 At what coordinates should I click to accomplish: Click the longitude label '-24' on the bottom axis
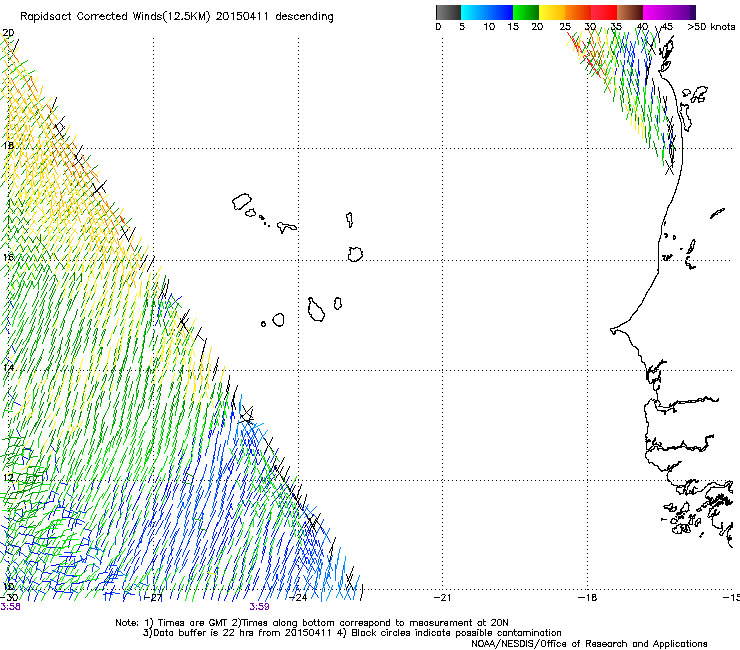tap(298, 598)
